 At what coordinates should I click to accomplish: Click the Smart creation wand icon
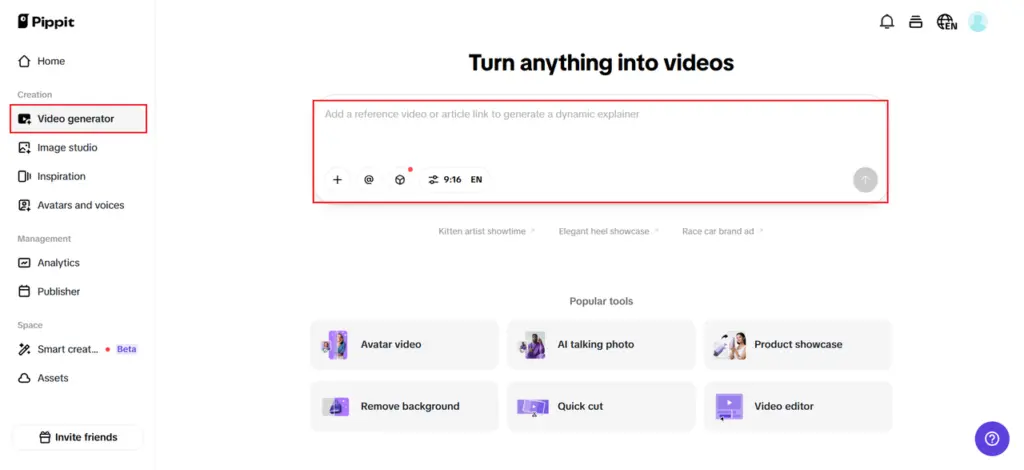(24, 349)
